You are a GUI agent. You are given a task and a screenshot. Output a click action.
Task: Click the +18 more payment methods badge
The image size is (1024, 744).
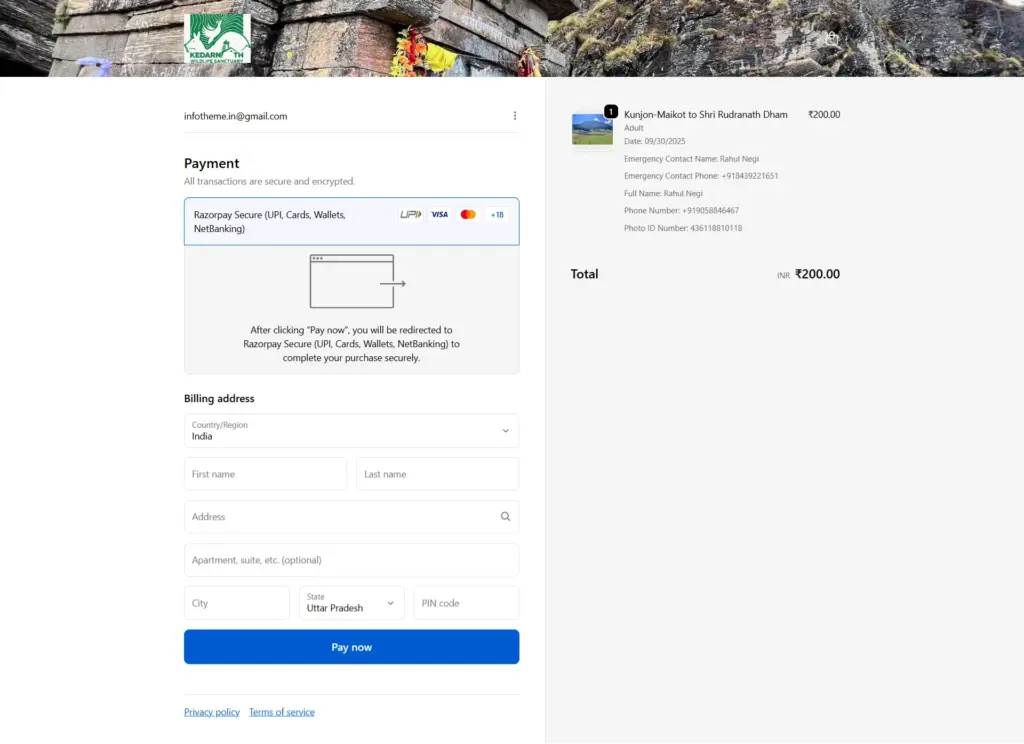pos(497,215)
